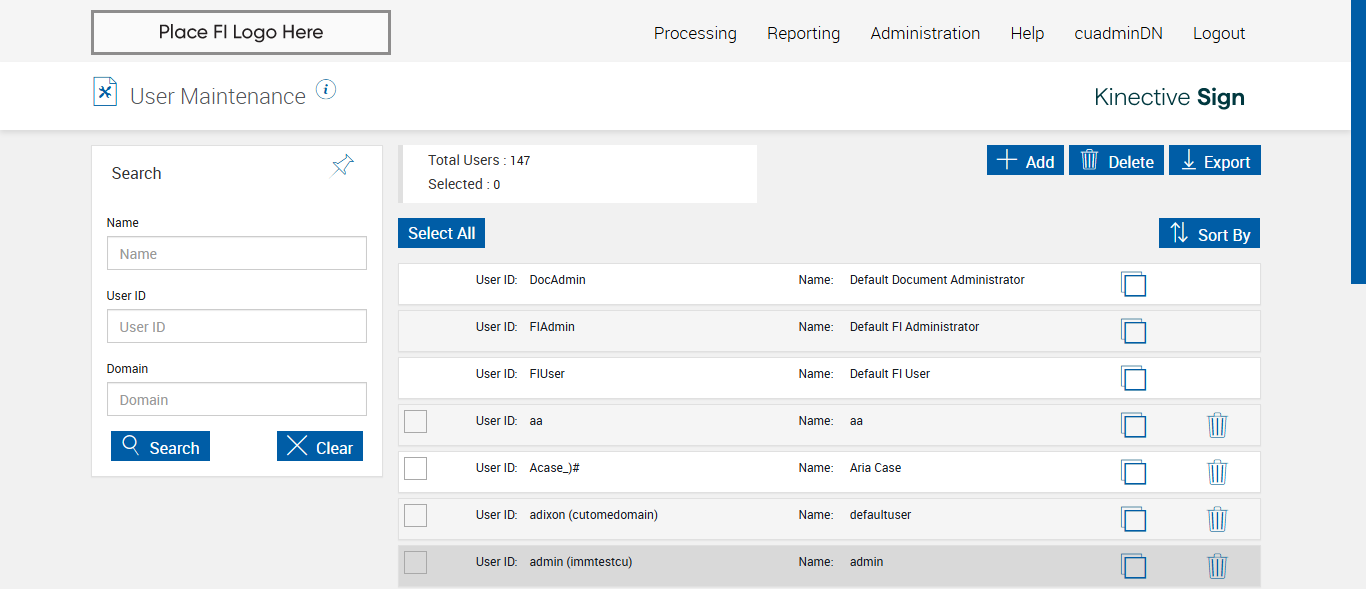The image size is (1366, 589).
Task: Click the Export button
Action: (x=1215, y=161)
